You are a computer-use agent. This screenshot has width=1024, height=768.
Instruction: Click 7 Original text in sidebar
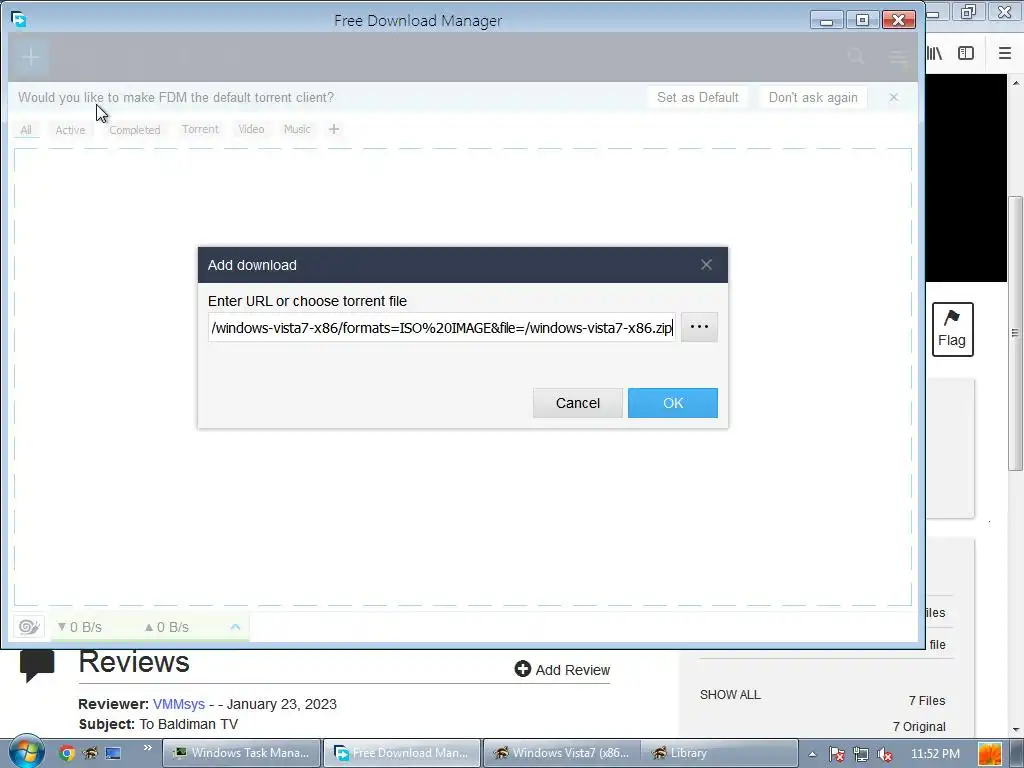pos(919,727)
